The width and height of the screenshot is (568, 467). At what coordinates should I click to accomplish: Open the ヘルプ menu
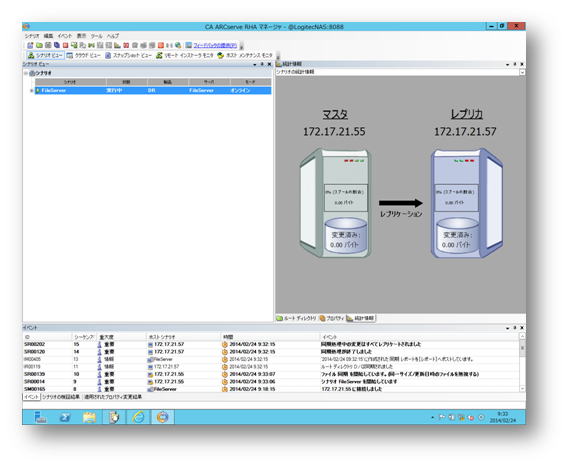[x=113, y=36]
